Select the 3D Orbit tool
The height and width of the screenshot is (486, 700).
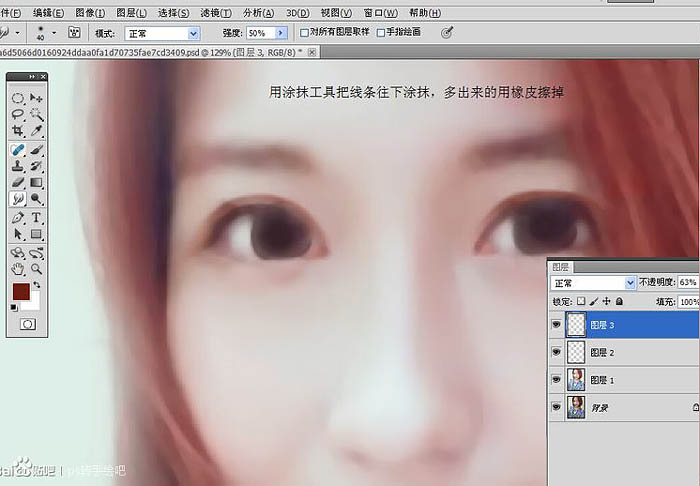coord(36,253)
